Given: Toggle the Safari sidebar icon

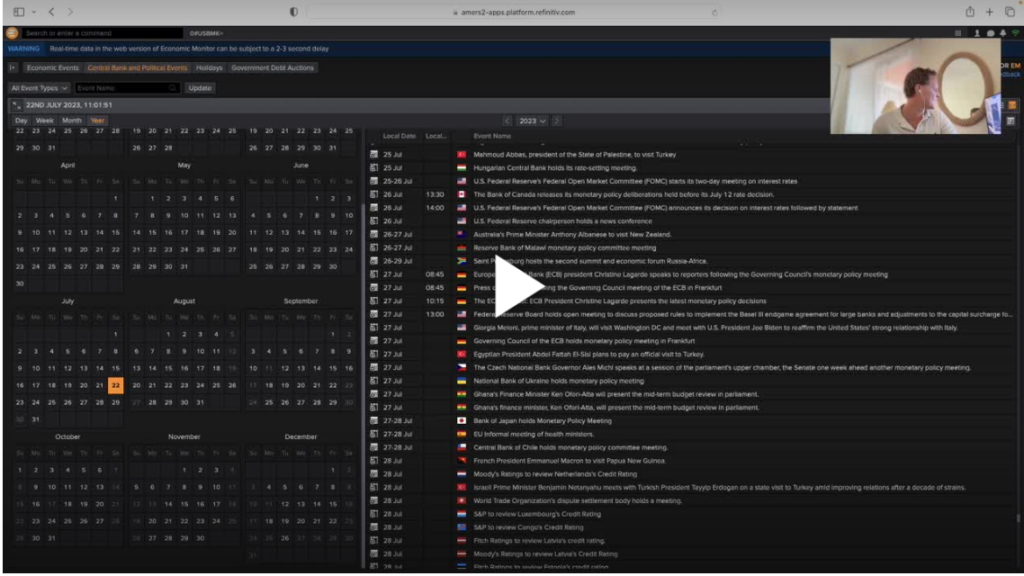Looking at the screenshot, I should tap(19, 12).
